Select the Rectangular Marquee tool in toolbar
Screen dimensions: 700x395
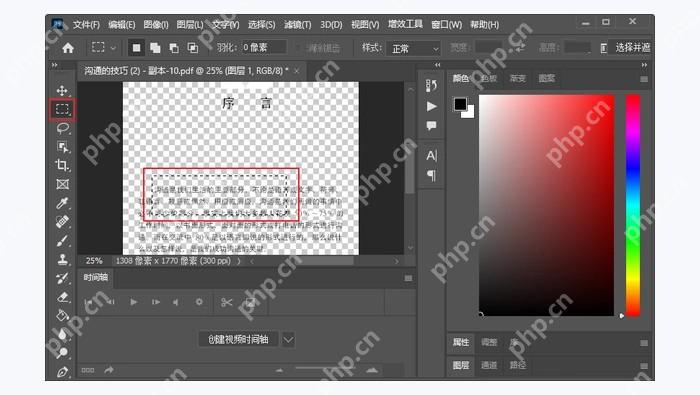point(62,109)
